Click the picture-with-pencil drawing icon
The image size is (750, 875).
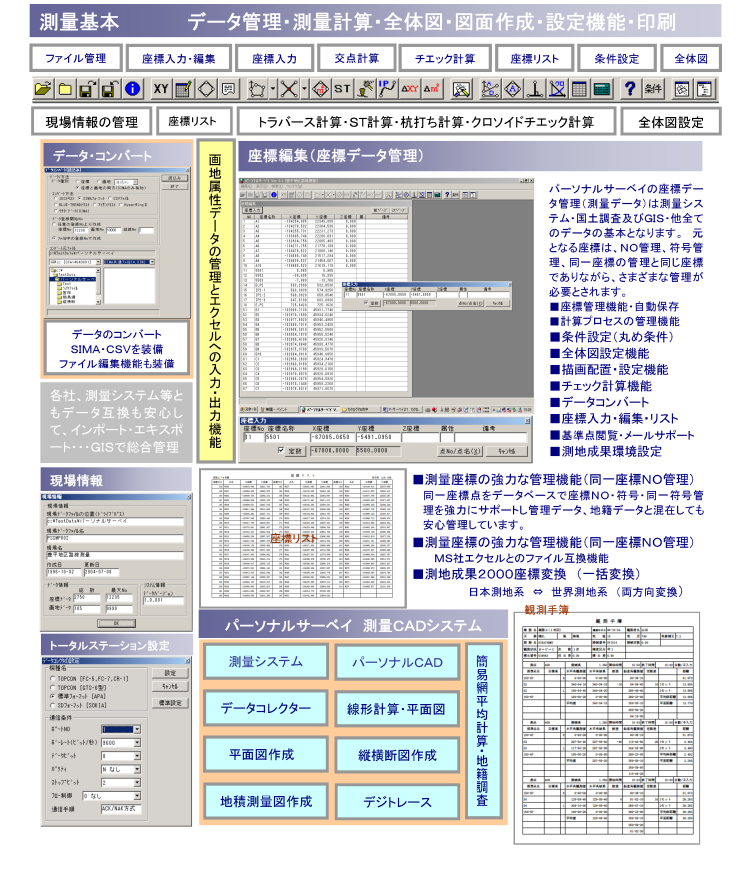(461, 89)
